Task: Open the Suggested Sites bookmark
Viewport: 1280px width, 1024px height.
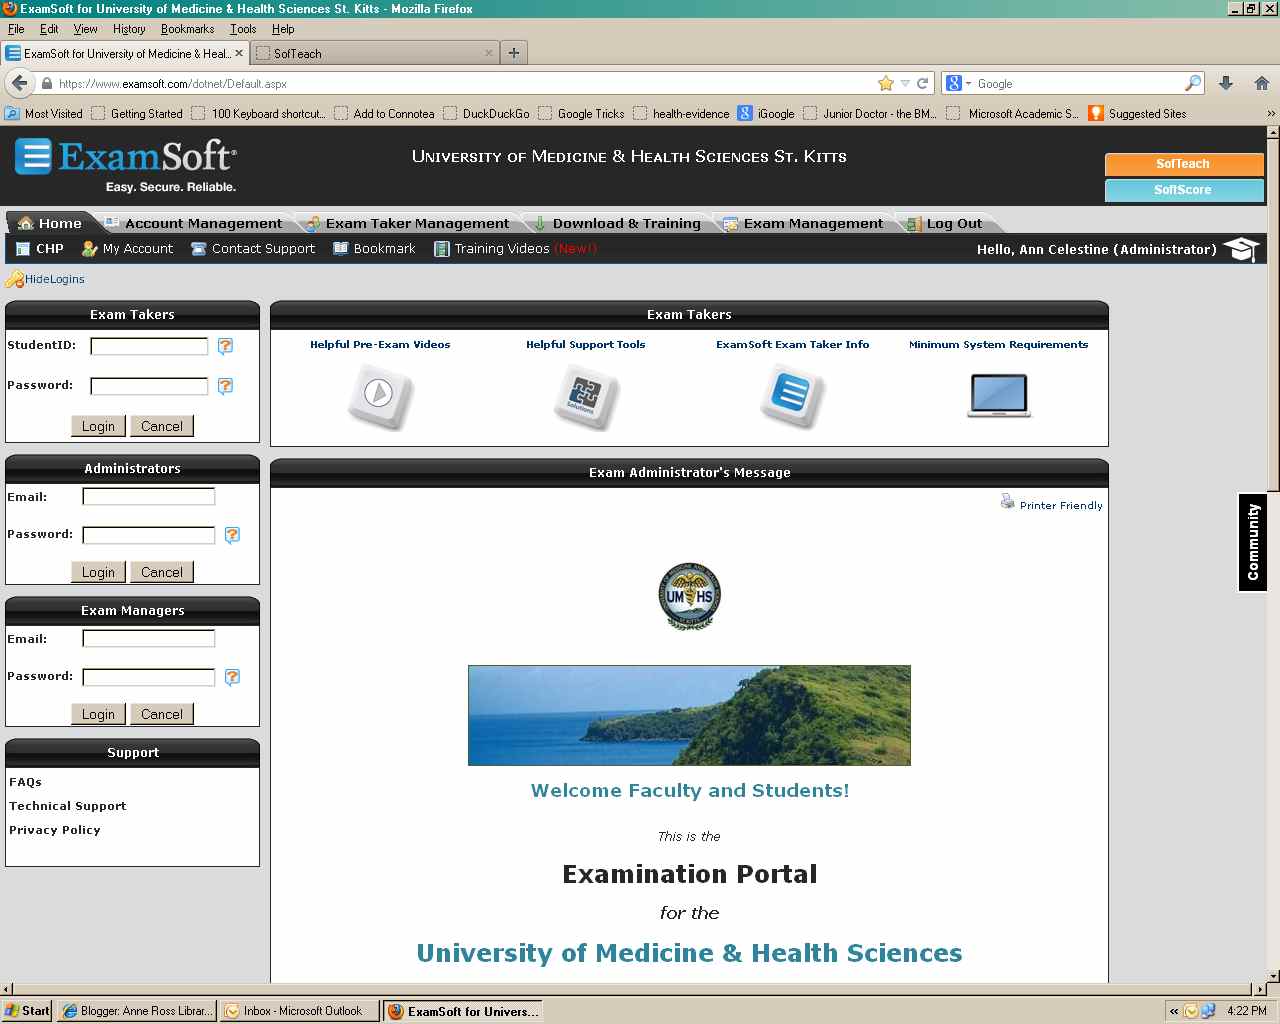Action: click(x=1138, y=114)
